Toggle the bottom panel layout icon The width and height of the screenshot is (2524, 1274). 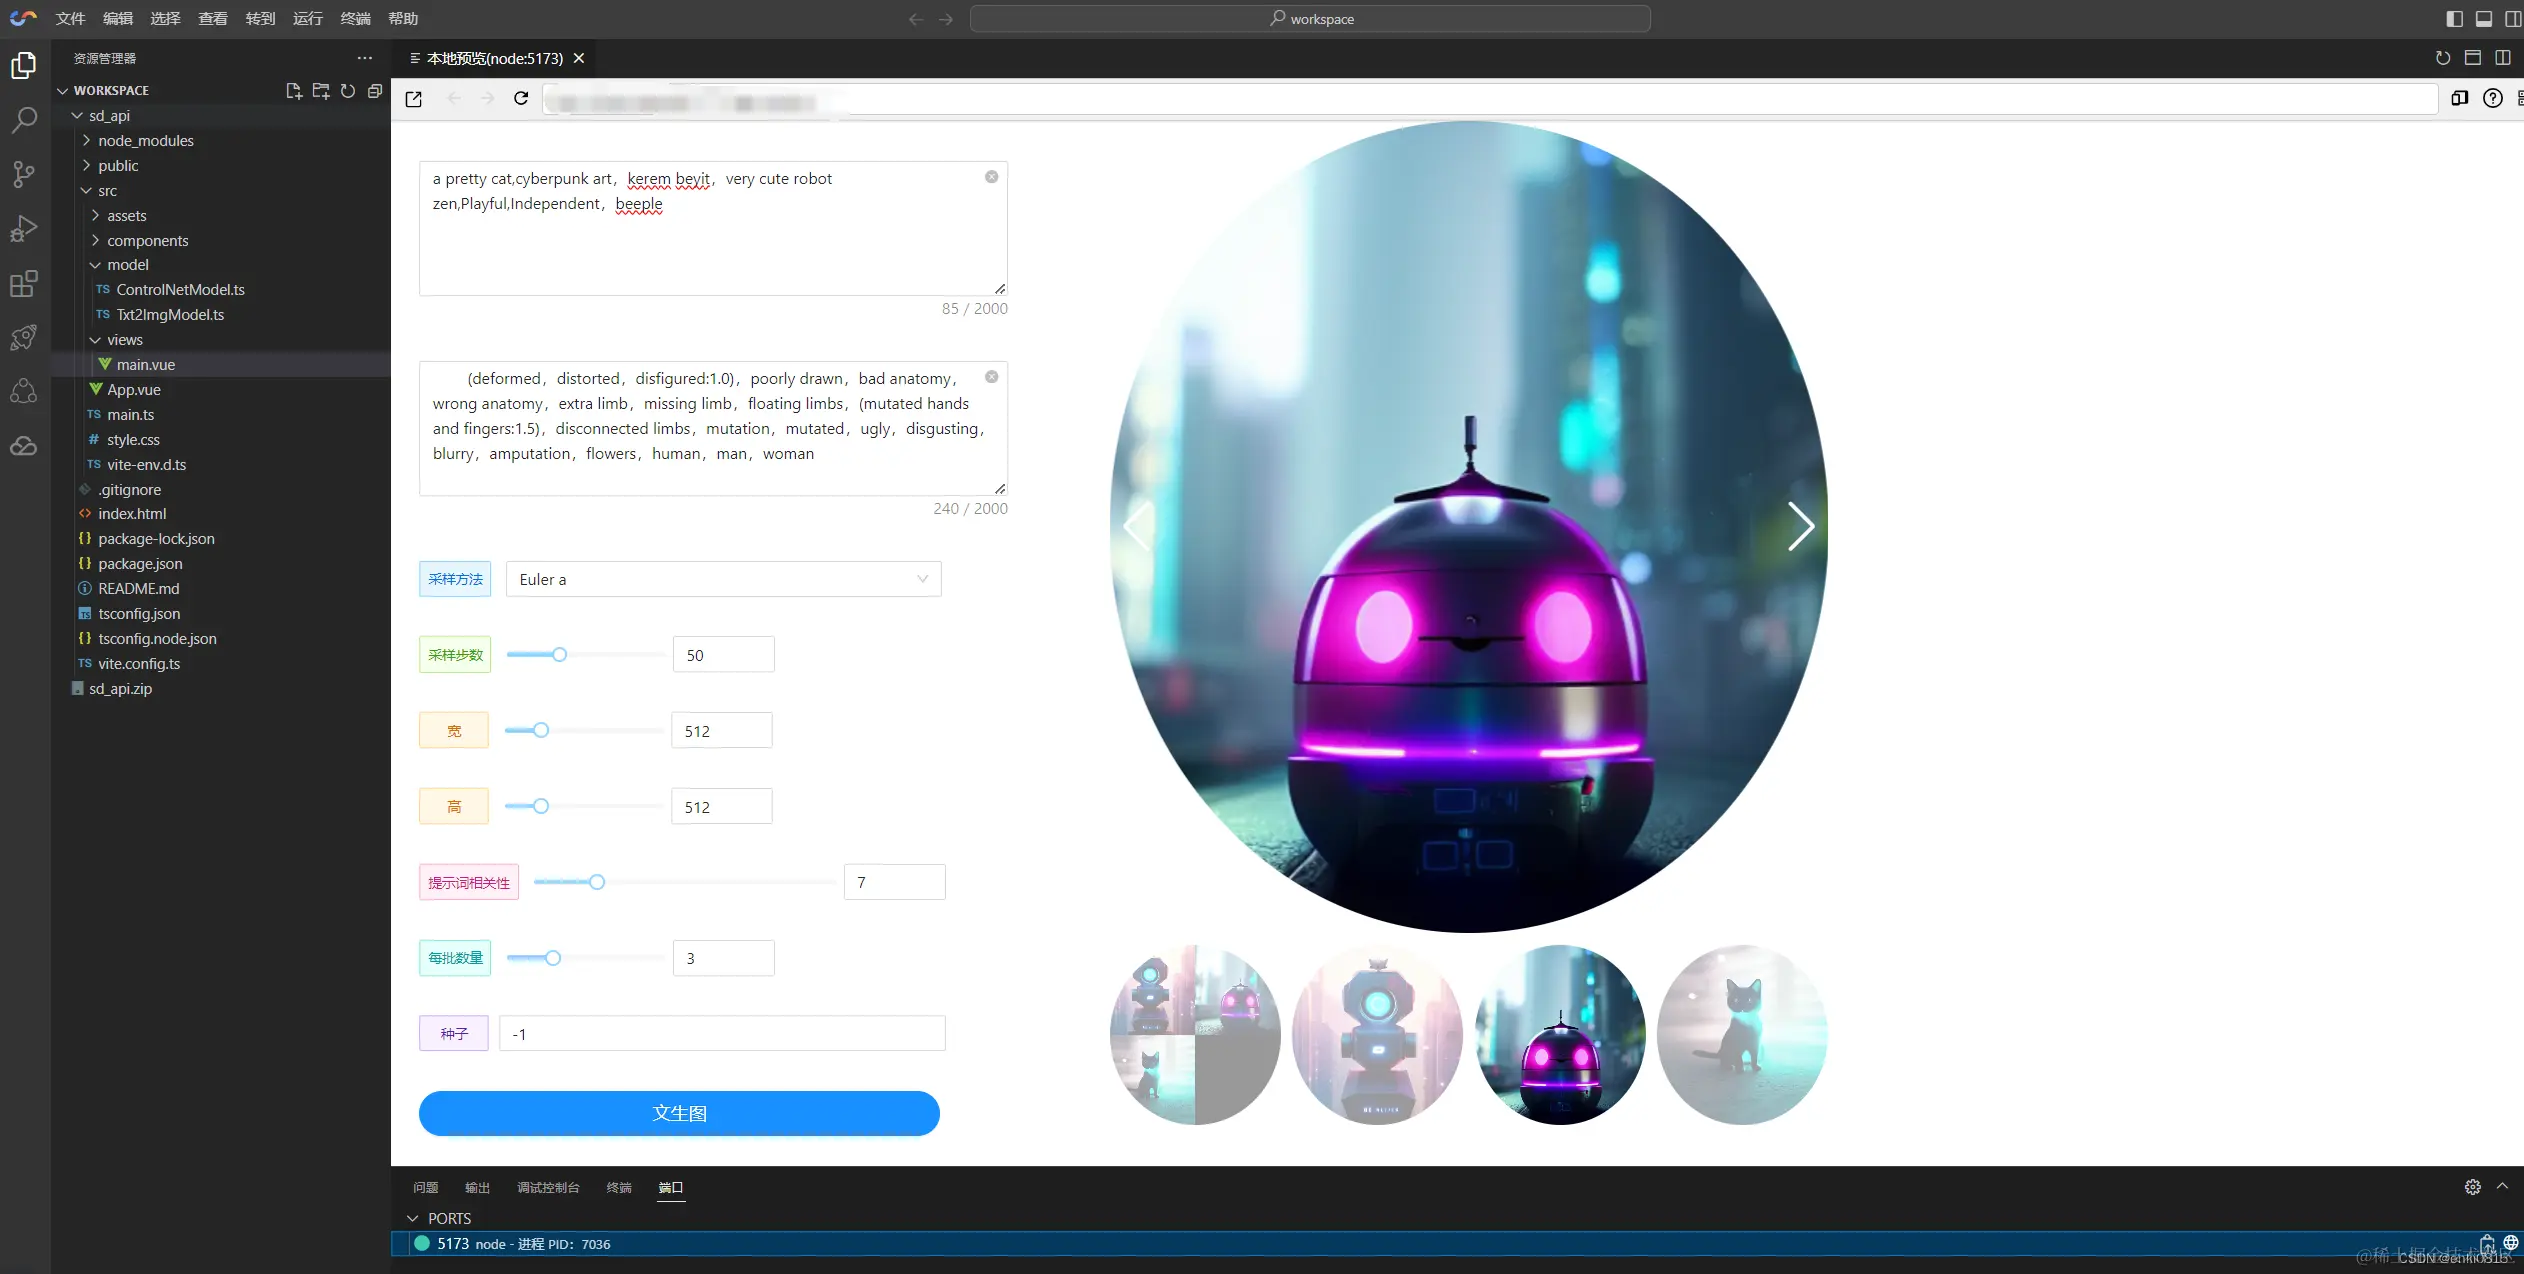(x=2484, y=19)
